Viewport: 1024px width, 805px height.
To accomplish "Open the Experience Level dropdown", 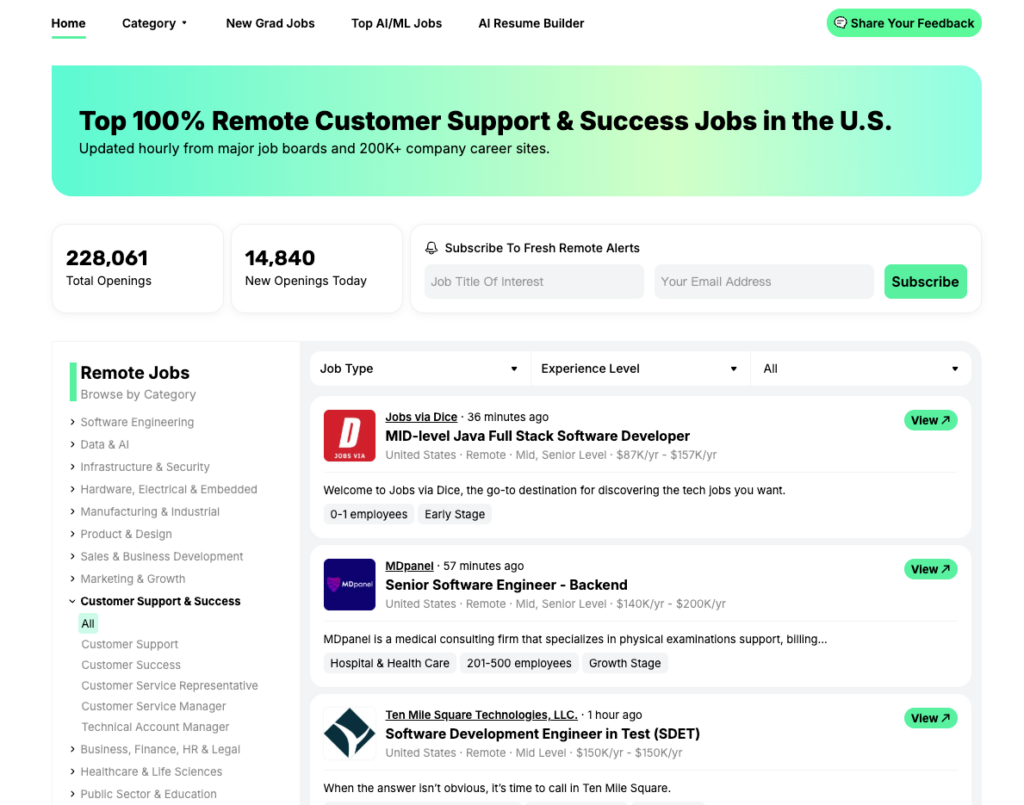I will (640, 368).
